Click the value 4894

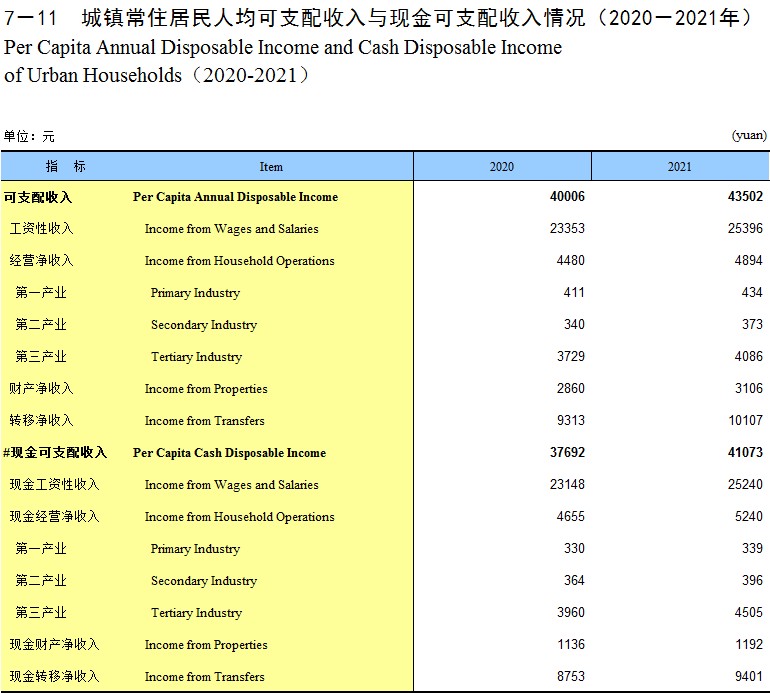(749, 260)
